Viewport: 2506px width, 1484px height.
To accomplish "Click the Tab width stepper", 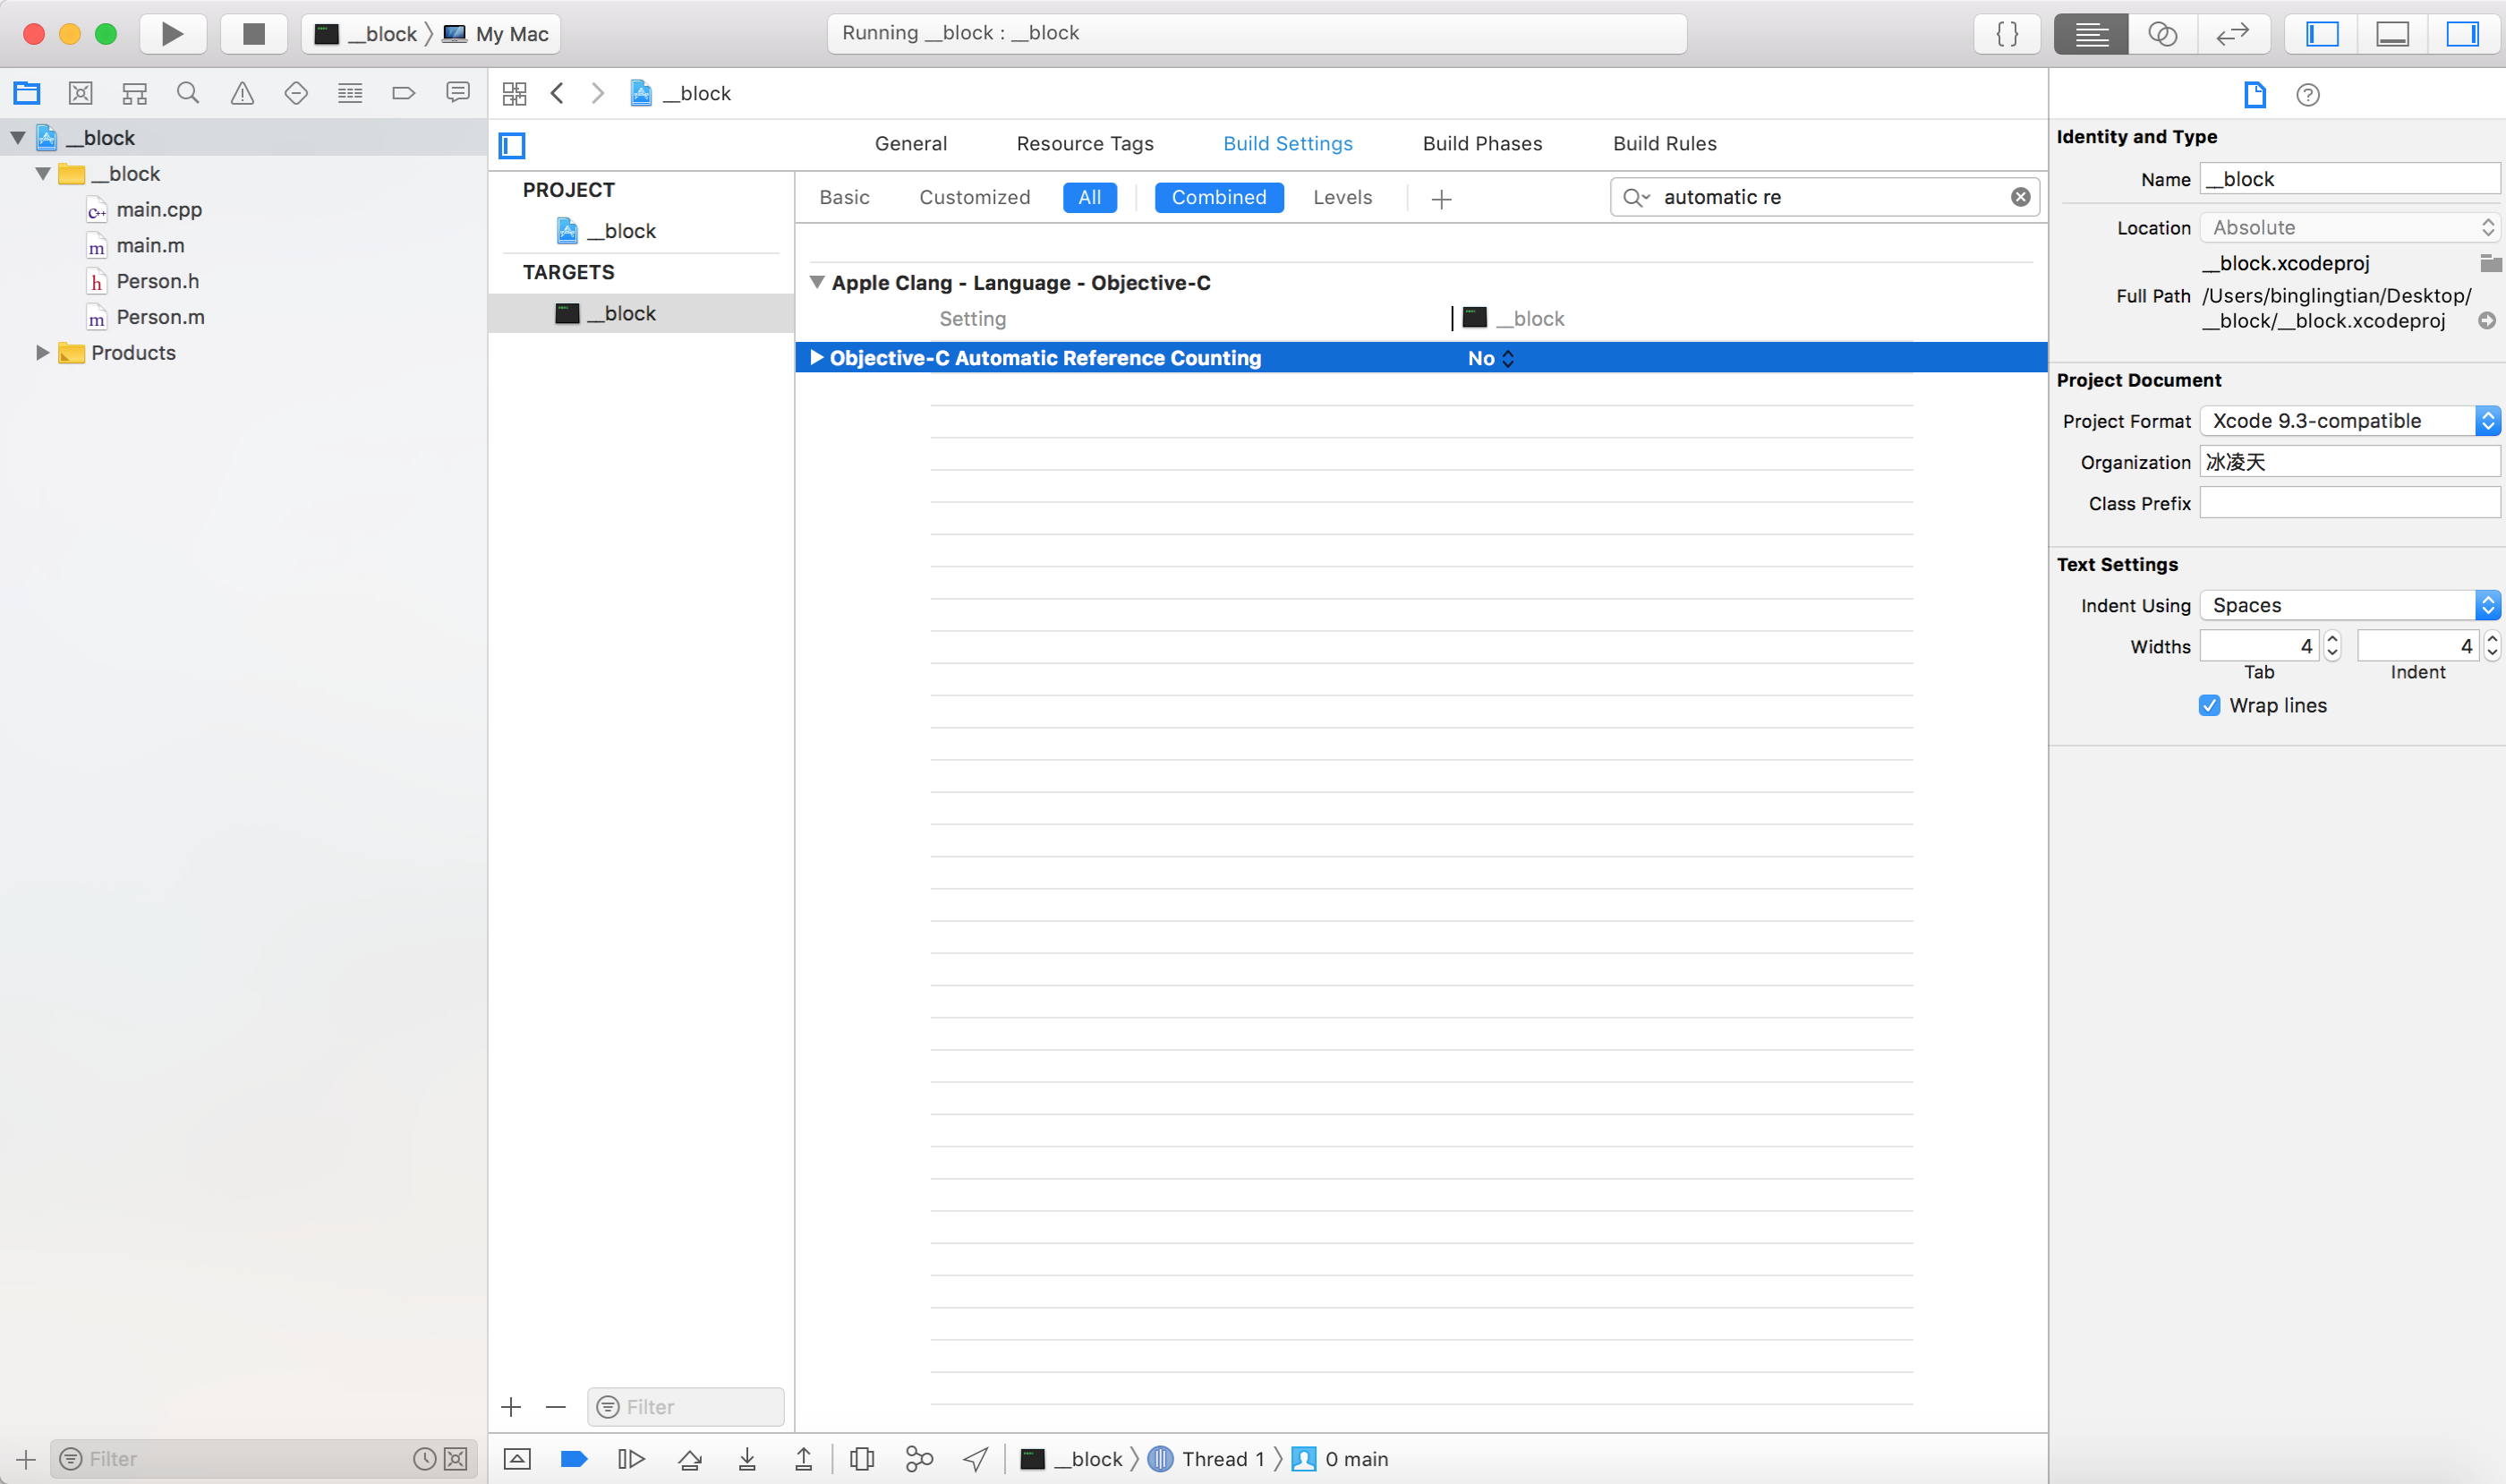I will coord(2332,646).
